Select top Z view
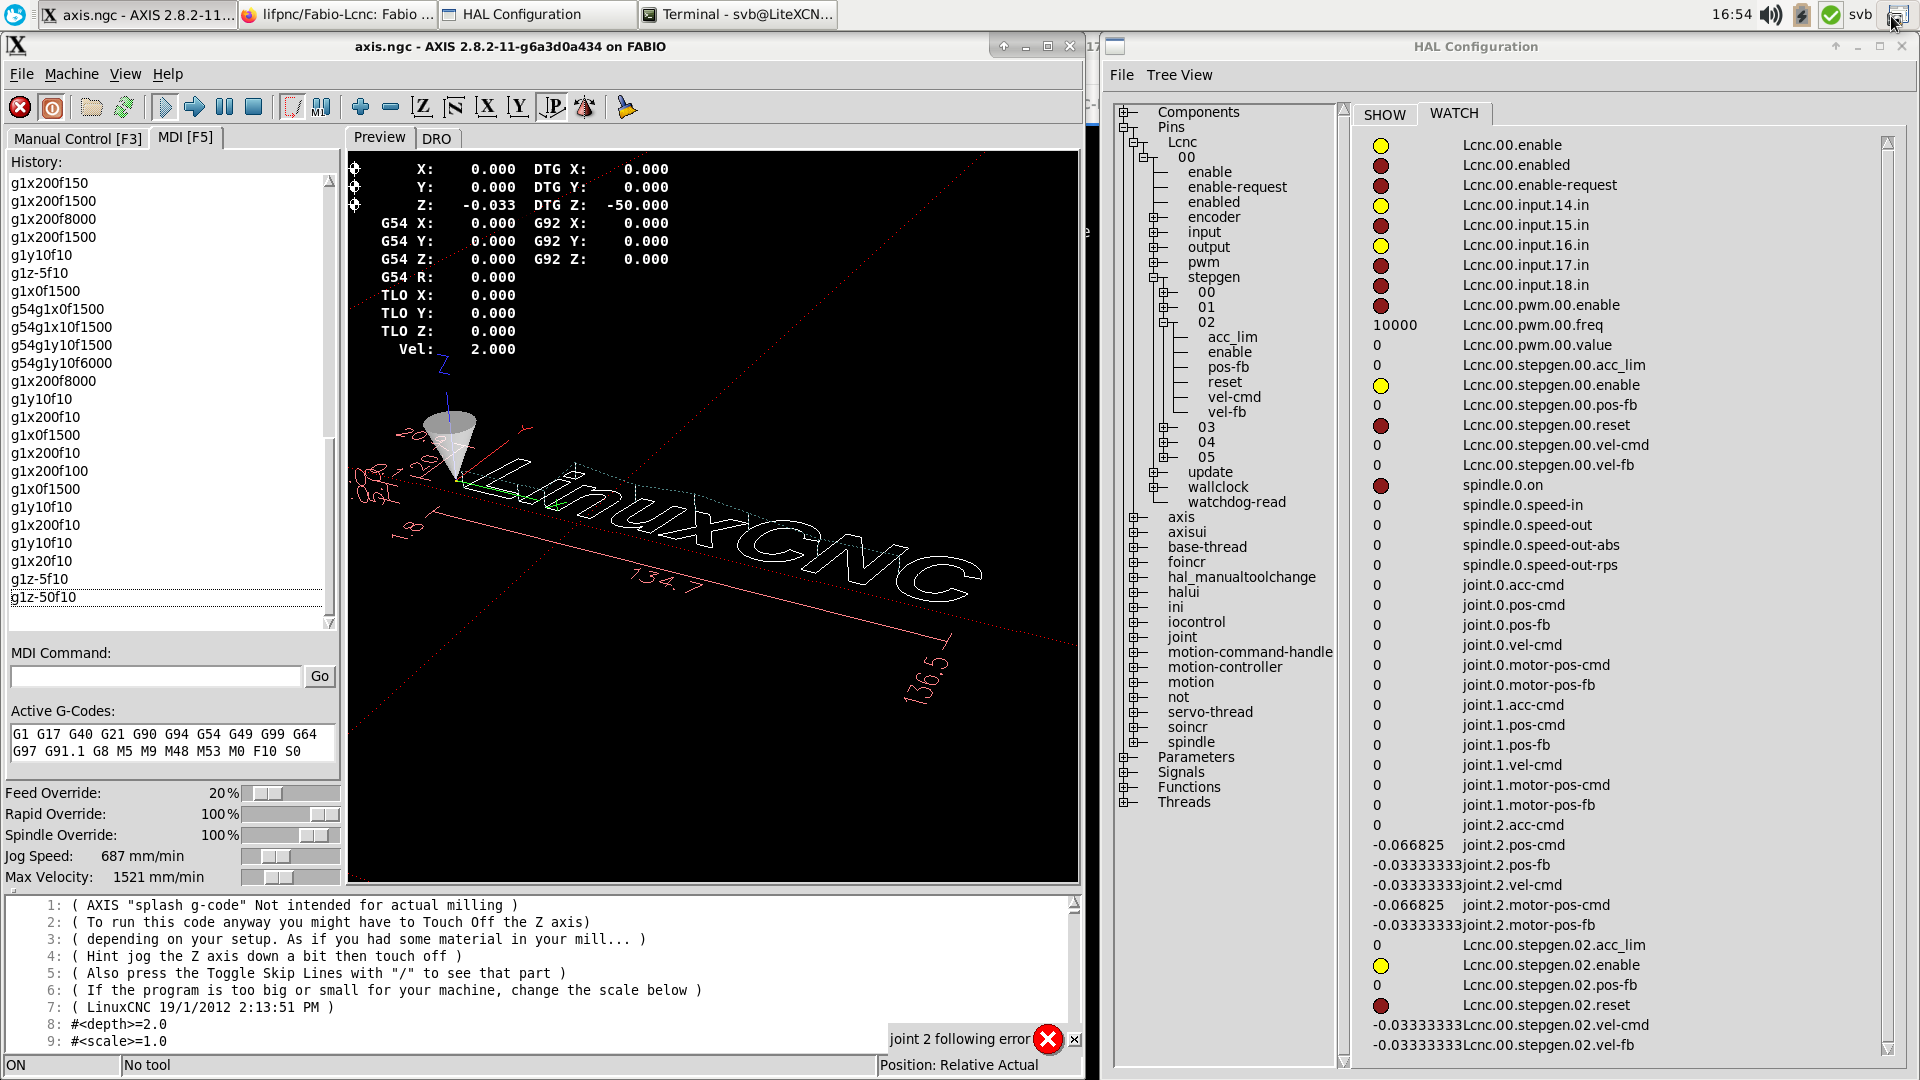This screenshot has width=1920, height=1080. [x=422, y=107]
